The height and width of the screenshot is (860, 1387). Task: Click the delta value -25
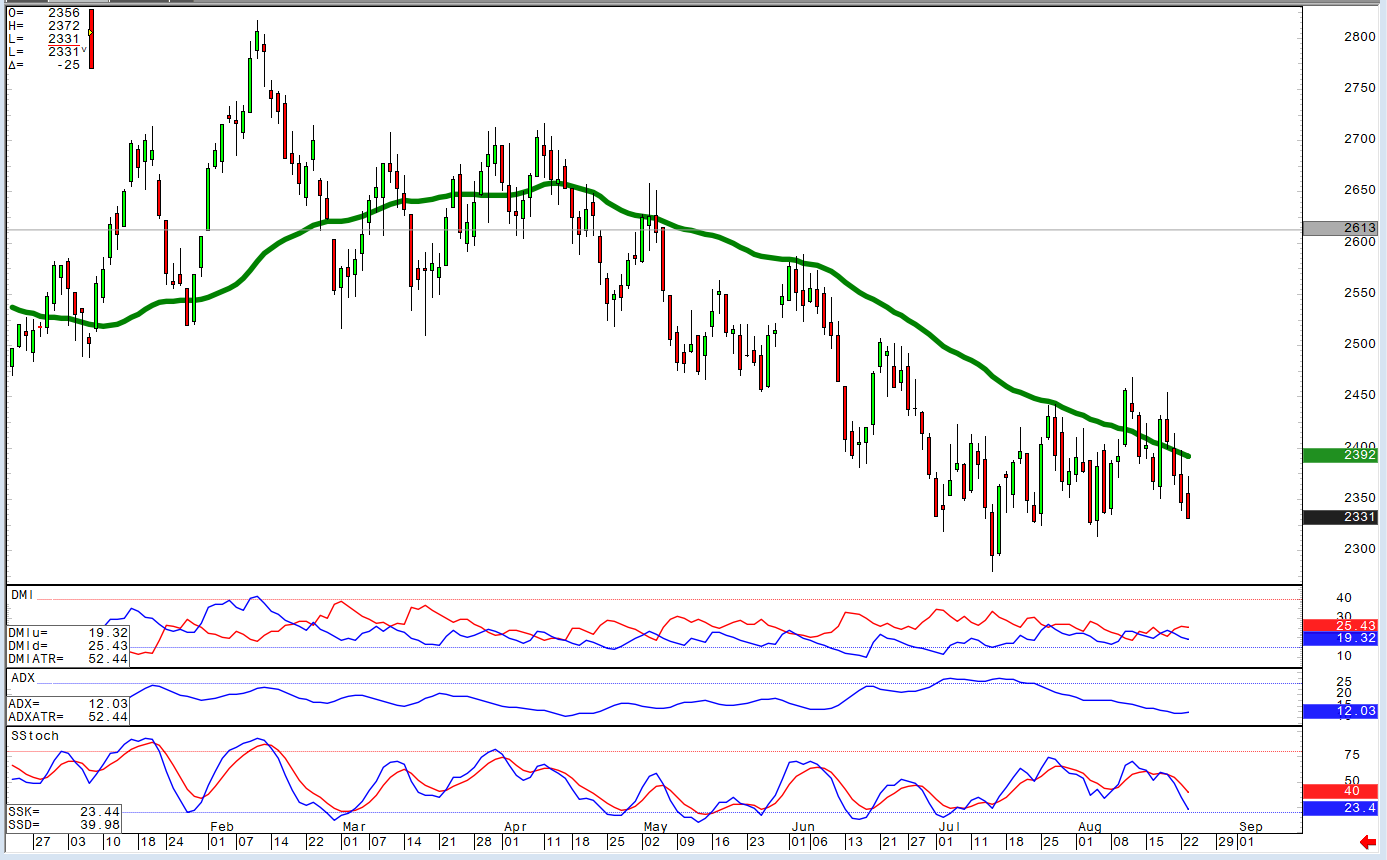[69, 65]
